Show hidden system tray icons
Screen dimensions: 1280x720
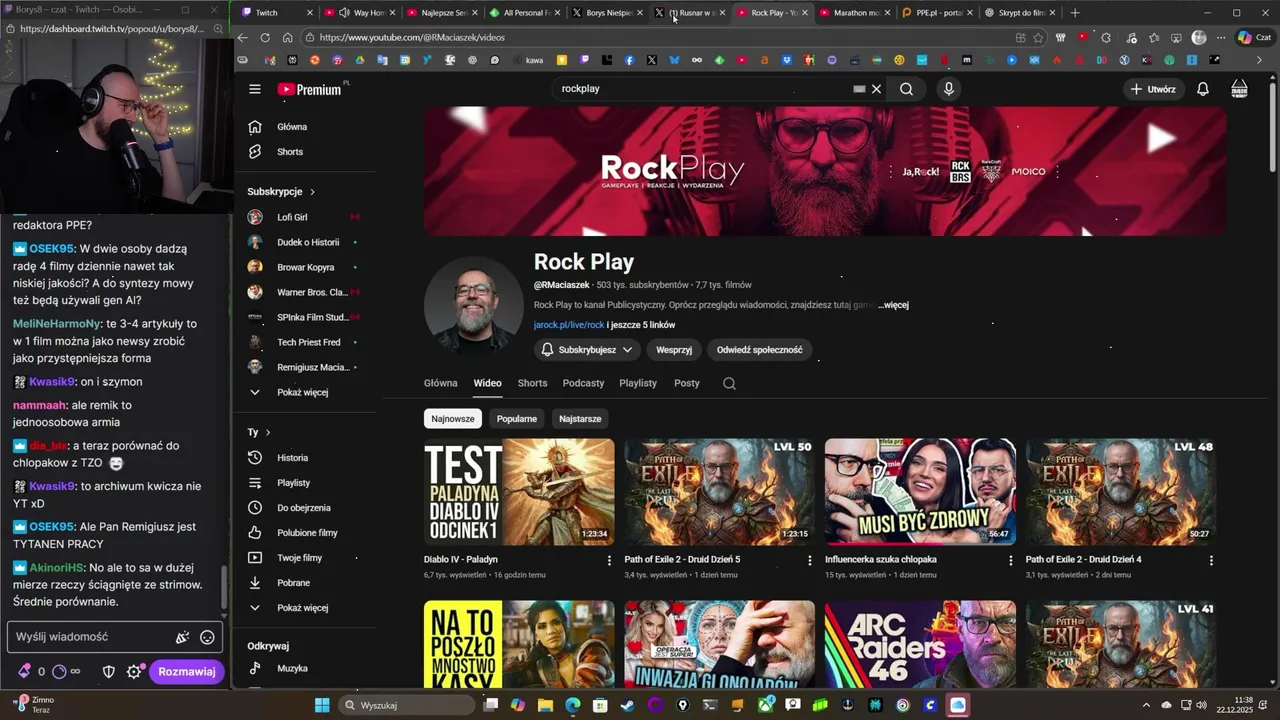pyautogui.click(x=1146, y=705)
